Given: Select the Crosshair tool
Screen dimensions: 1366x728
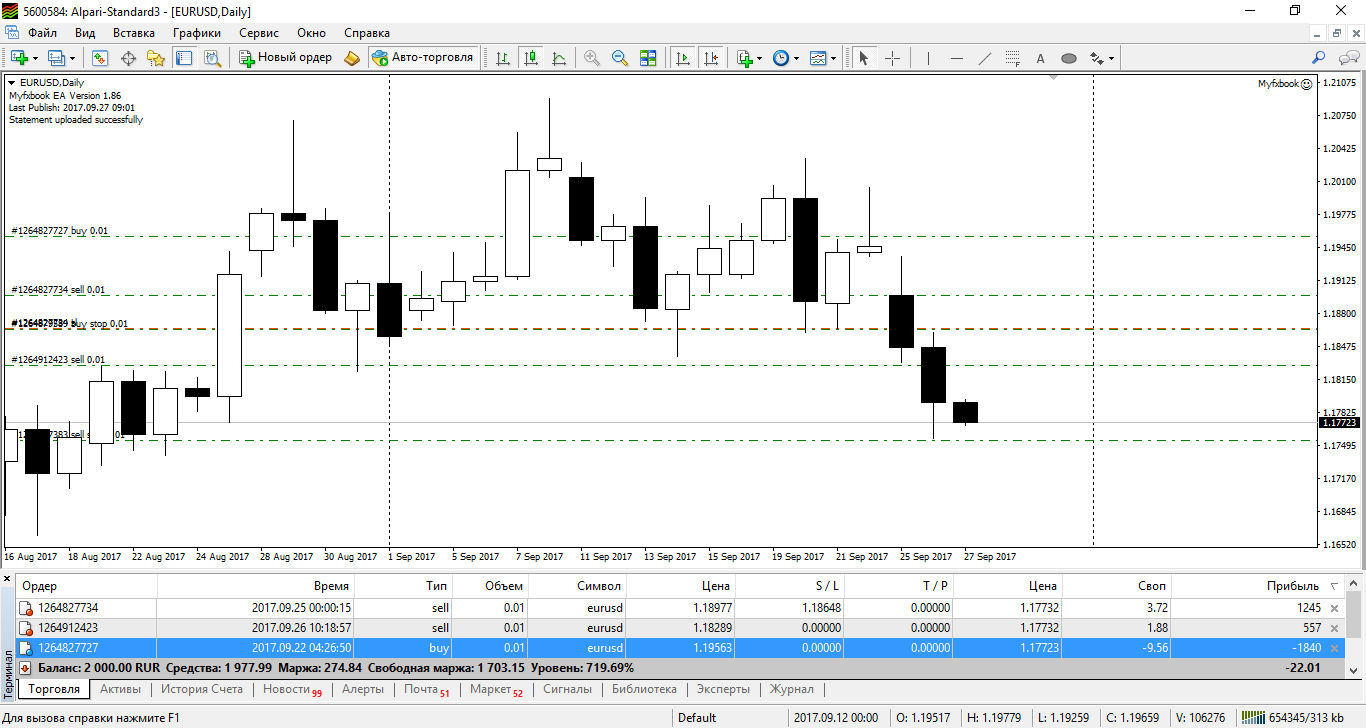Looking at the screenshot, I should click(x=893, y=58).
